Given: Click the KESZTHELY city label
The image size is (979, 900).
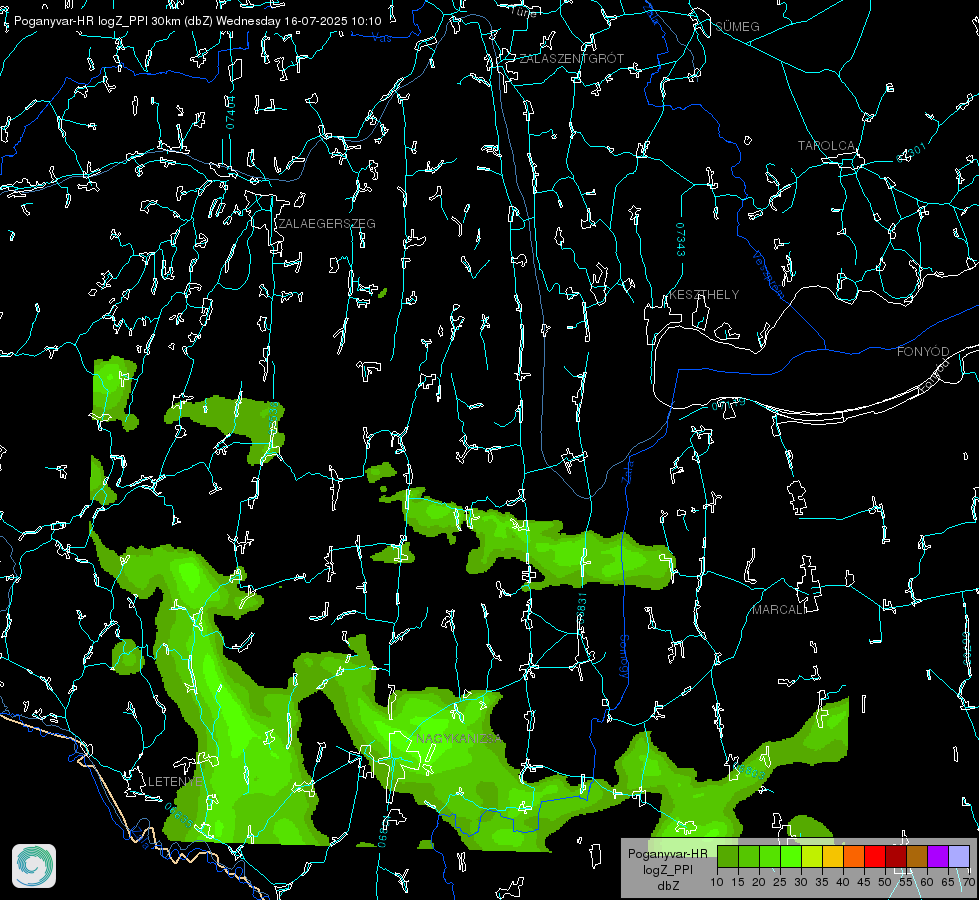Looking at the screenshot, I should (704, 295).
